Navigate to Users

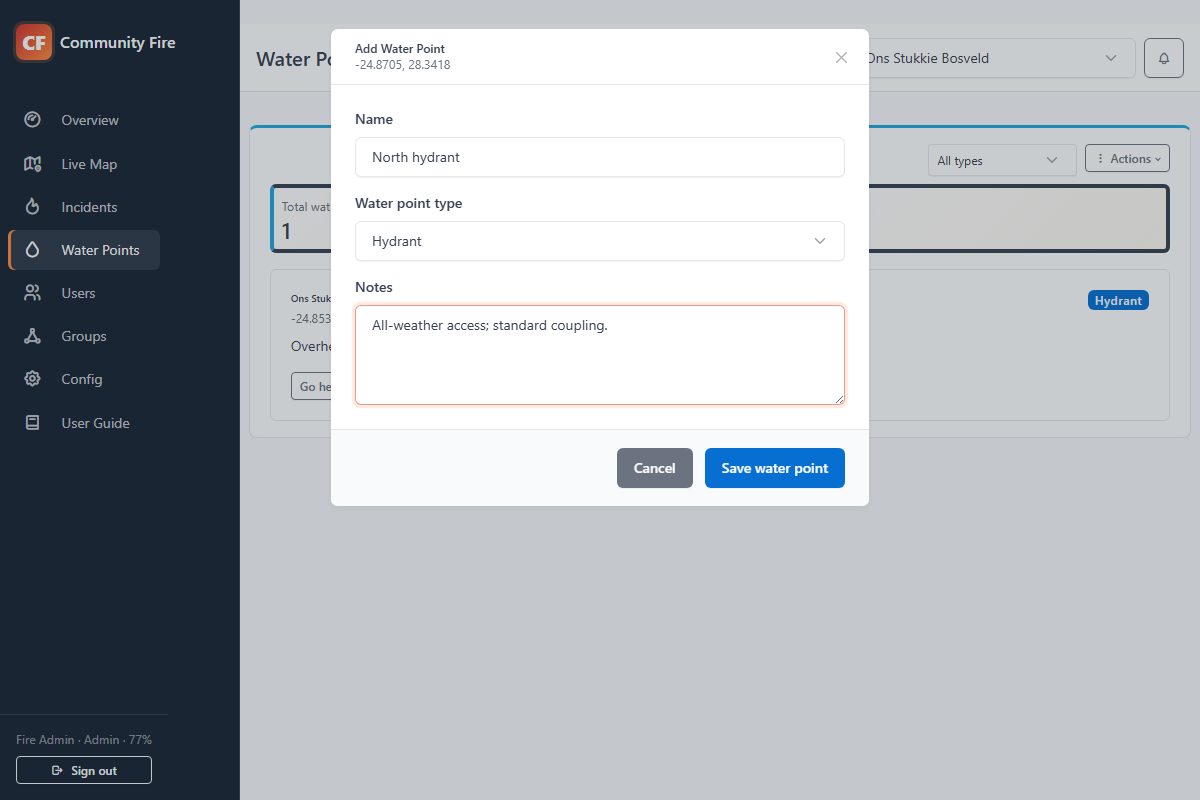pyautogui.click(x=84, y=293)
